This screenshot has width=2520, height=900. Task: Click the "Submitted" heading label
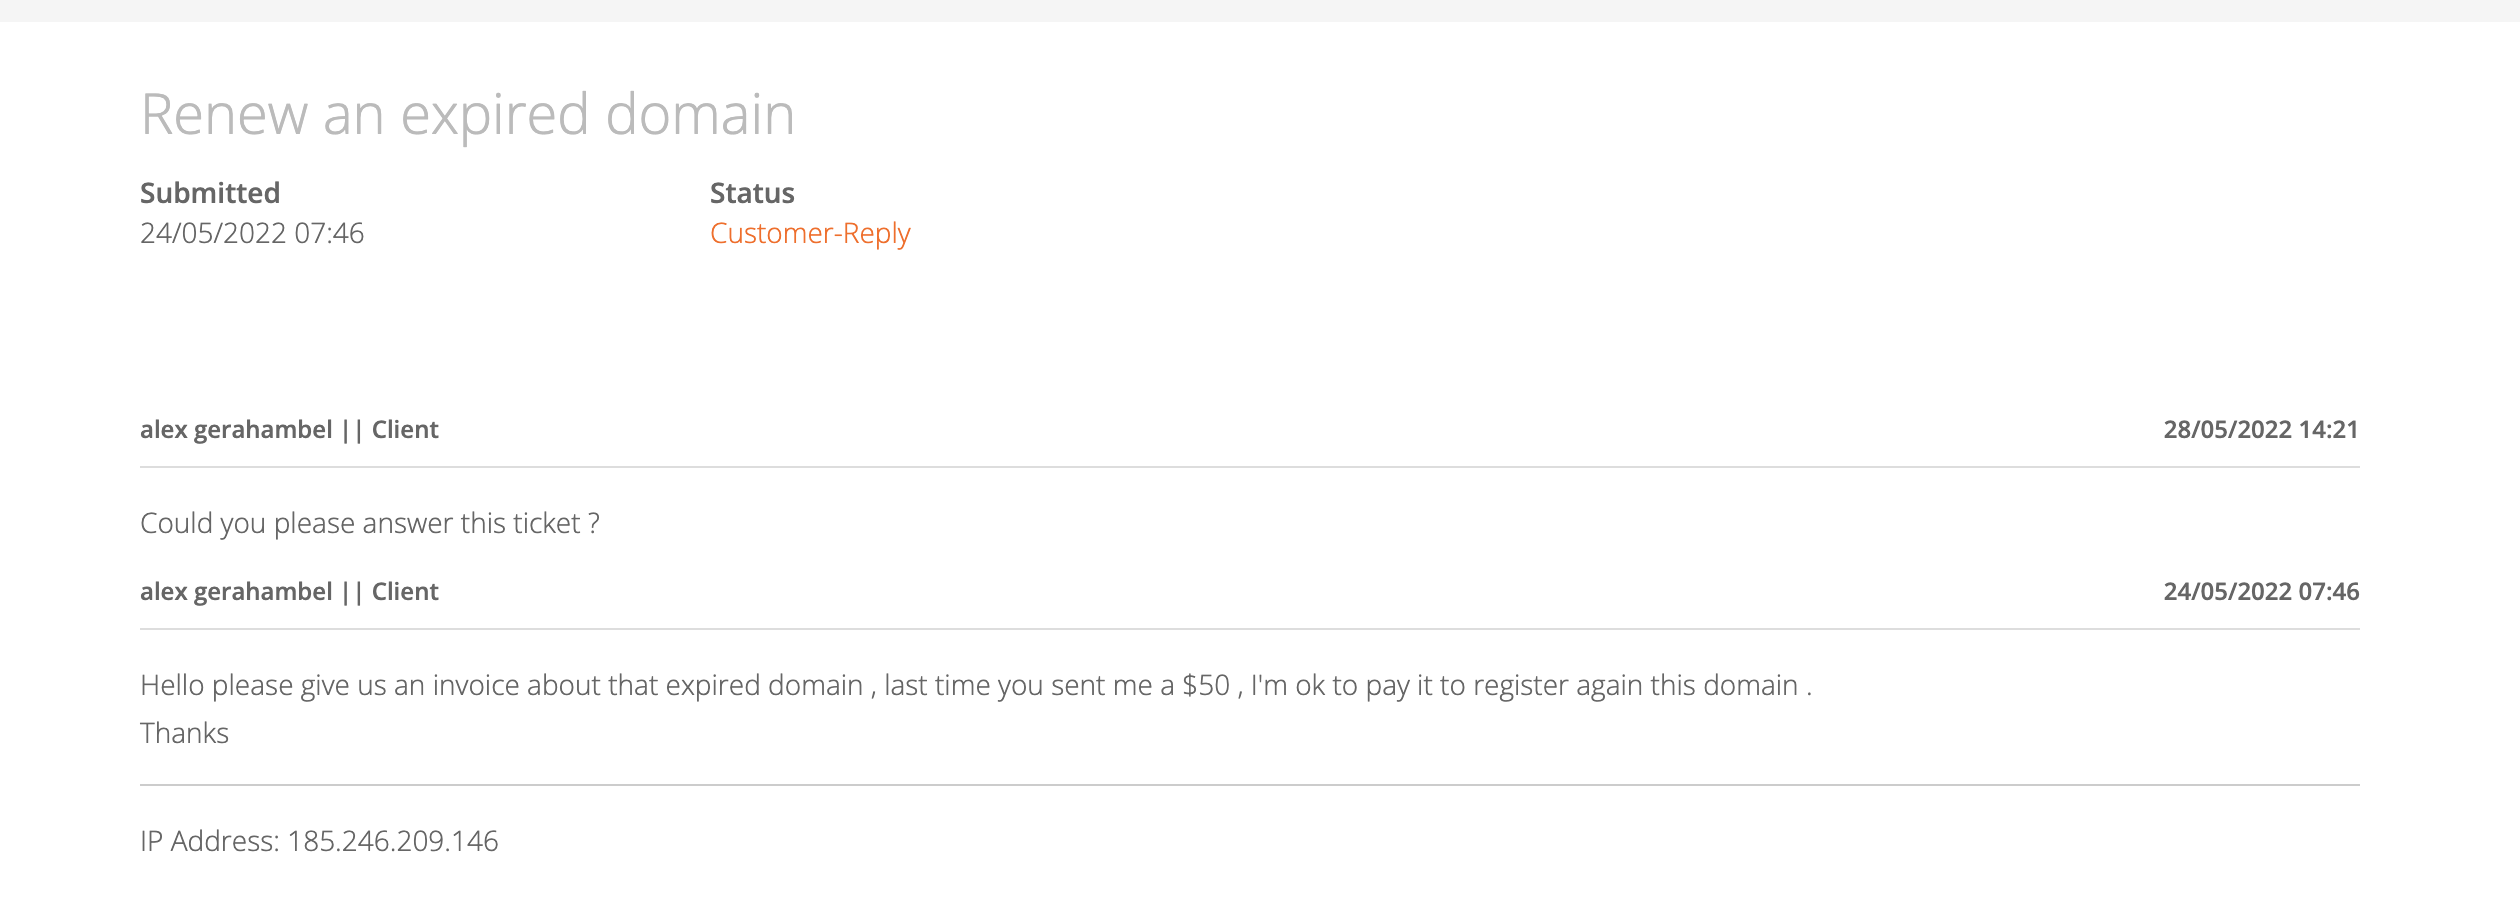click(x=210, y=193)
